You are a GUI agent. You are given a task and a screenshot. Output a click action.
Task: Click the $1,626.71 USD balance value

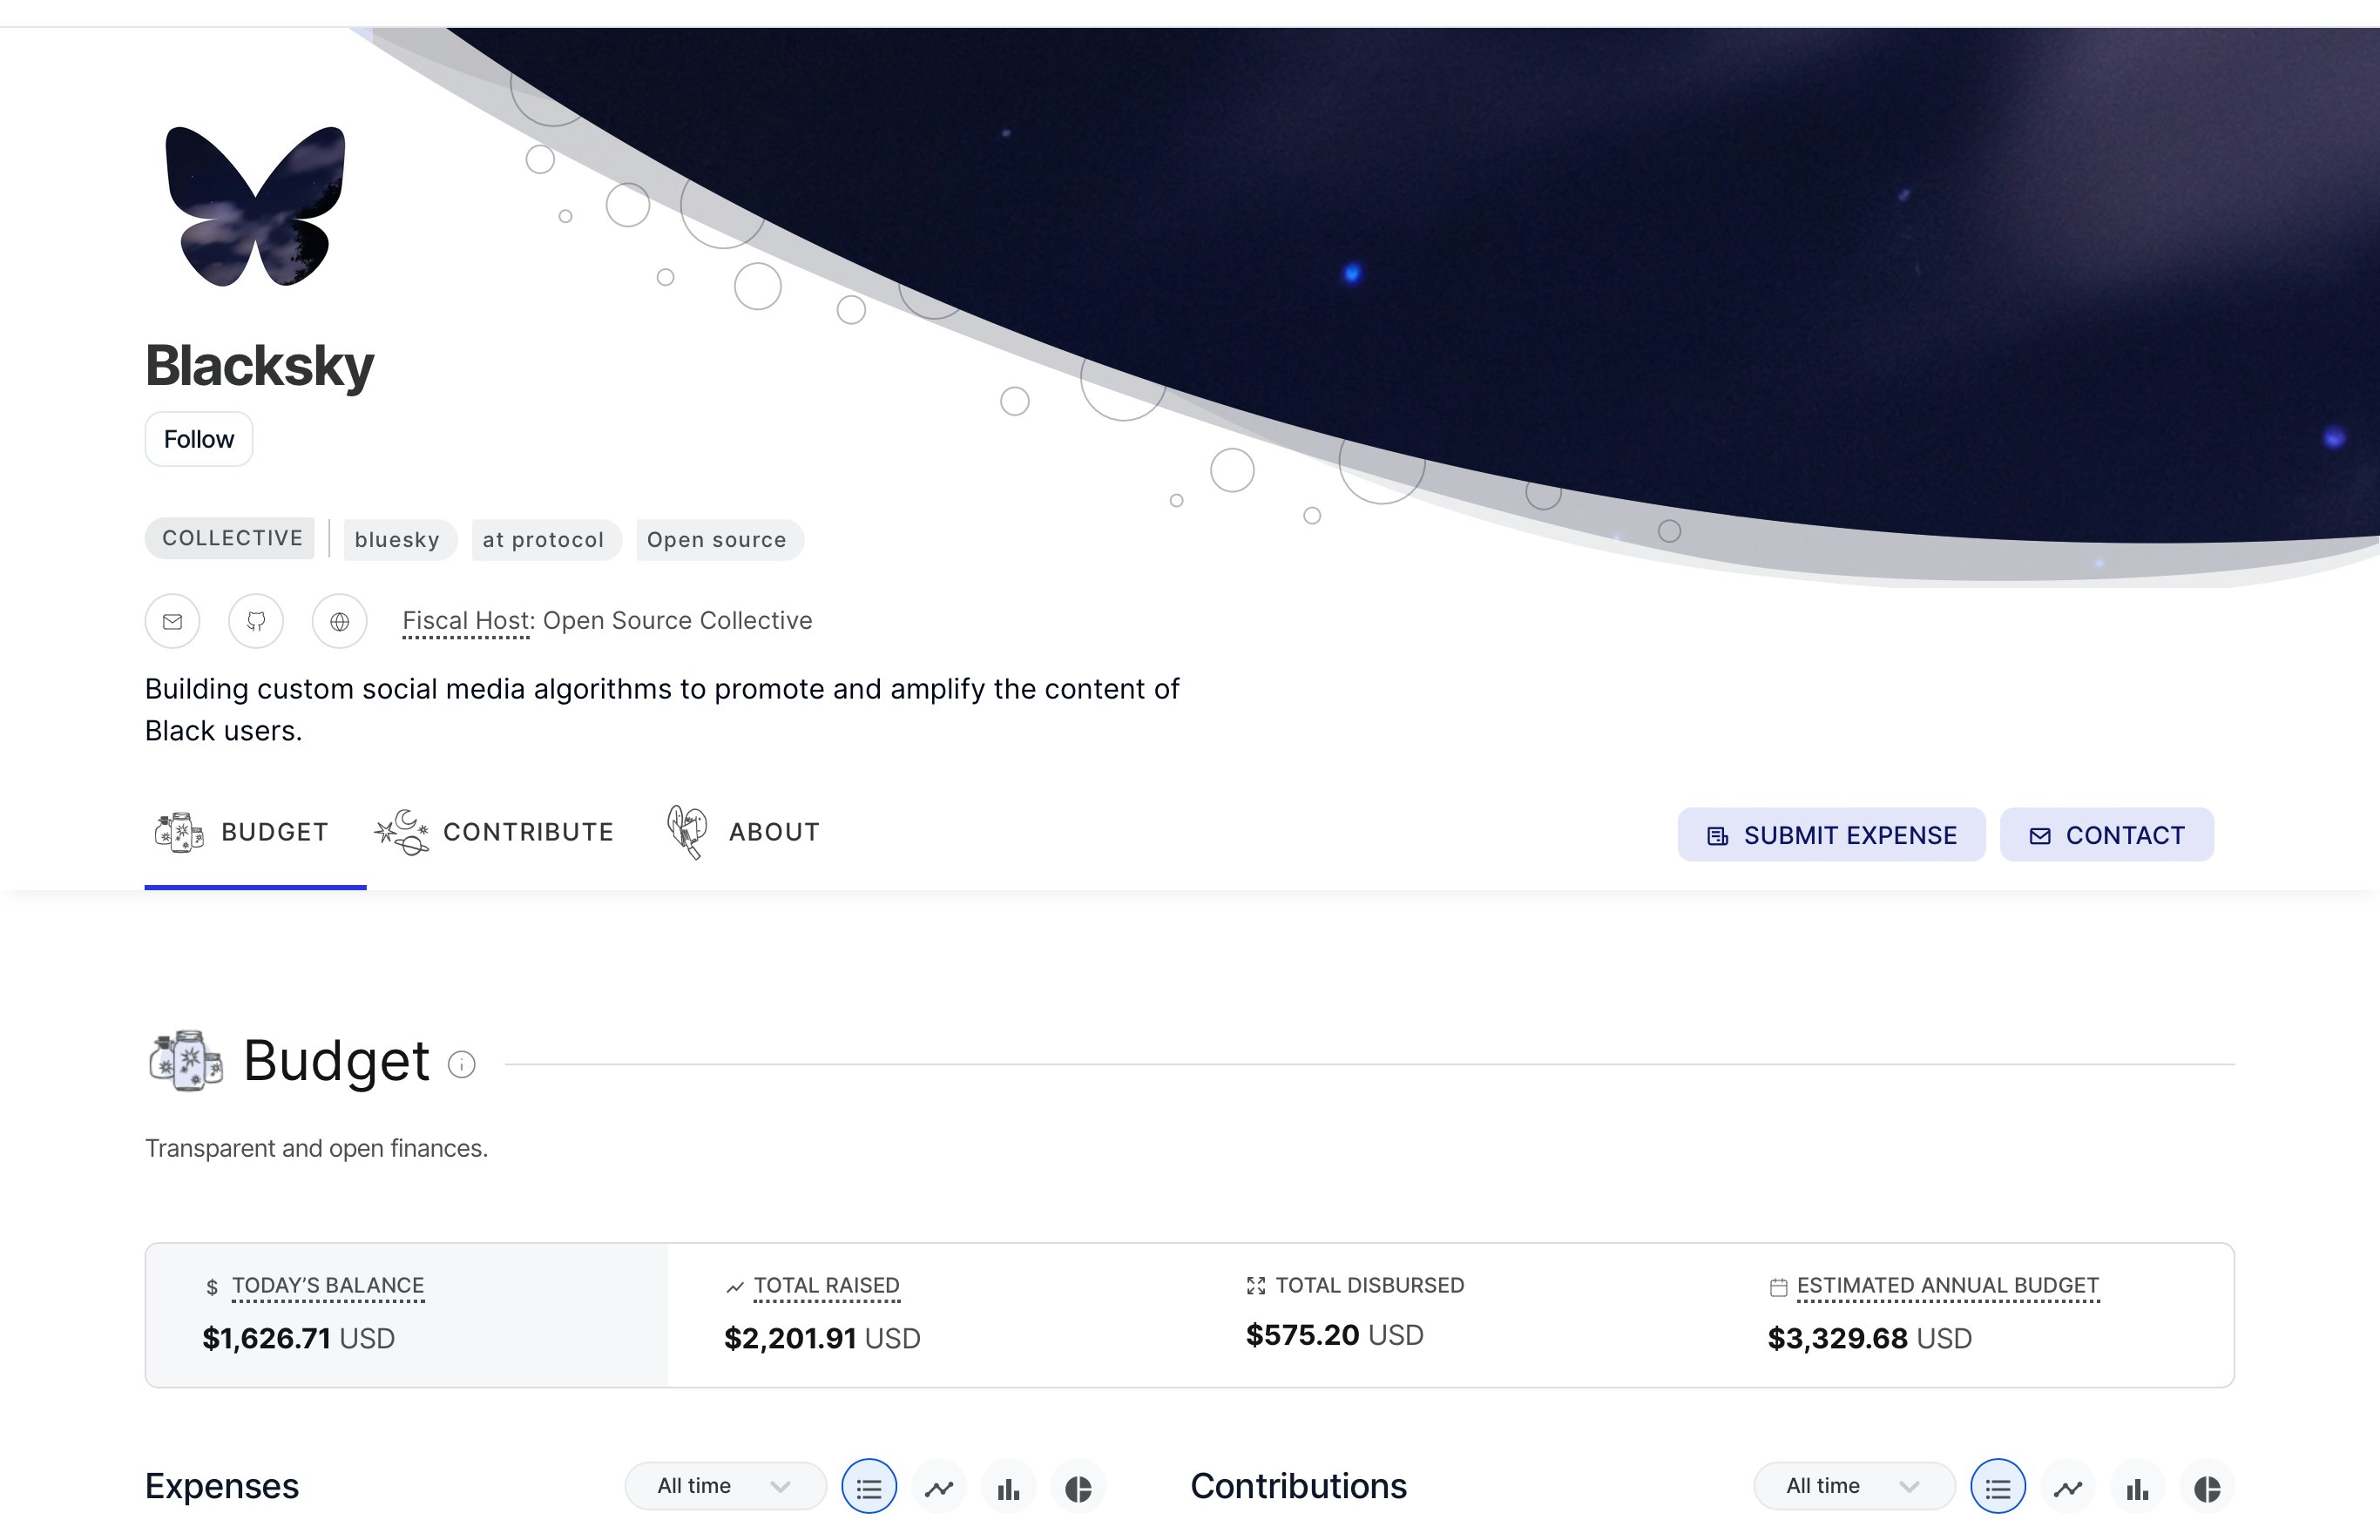[x=299, y=1339]
